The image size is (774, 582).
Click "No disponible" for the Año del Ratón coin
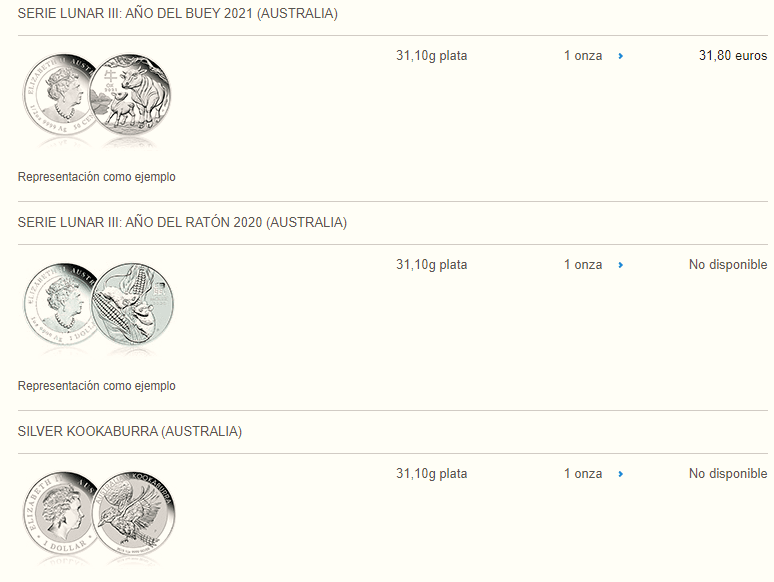coord(727,265)
